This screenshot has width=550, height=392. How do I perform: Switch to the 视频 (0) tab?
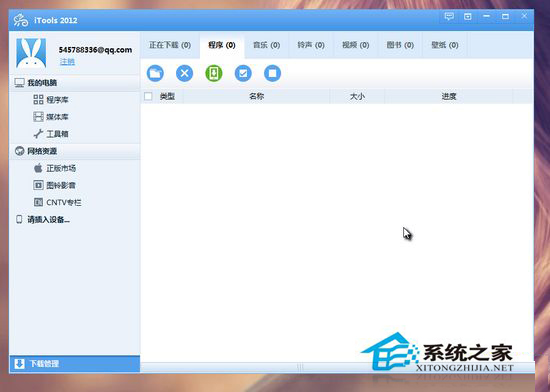pyautogui.click(x=356, y=45)
